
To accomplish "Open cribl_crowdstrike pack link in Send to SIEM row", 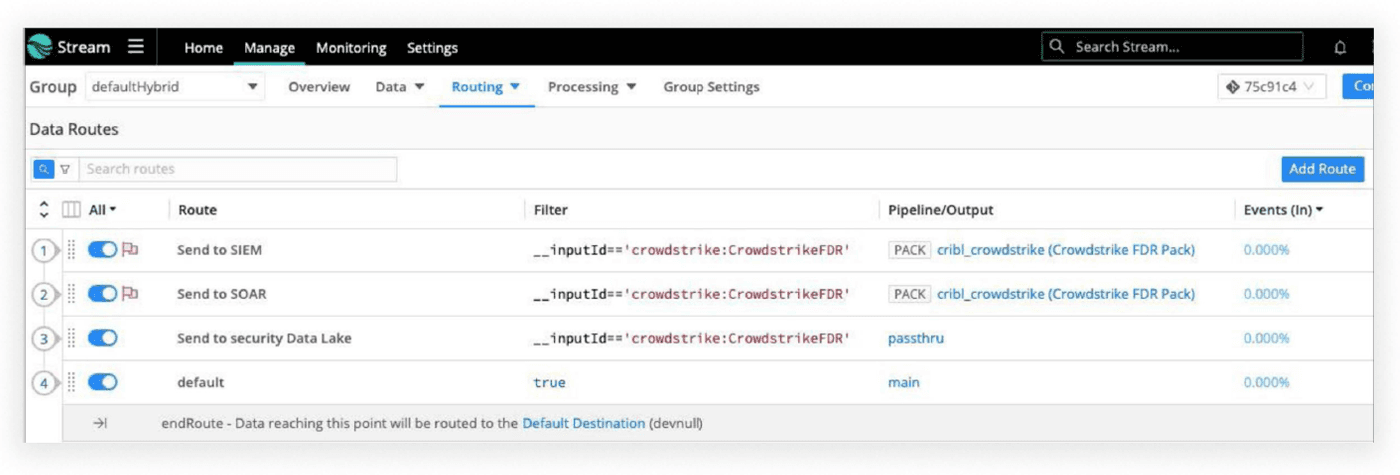I will click(1066, 250).
